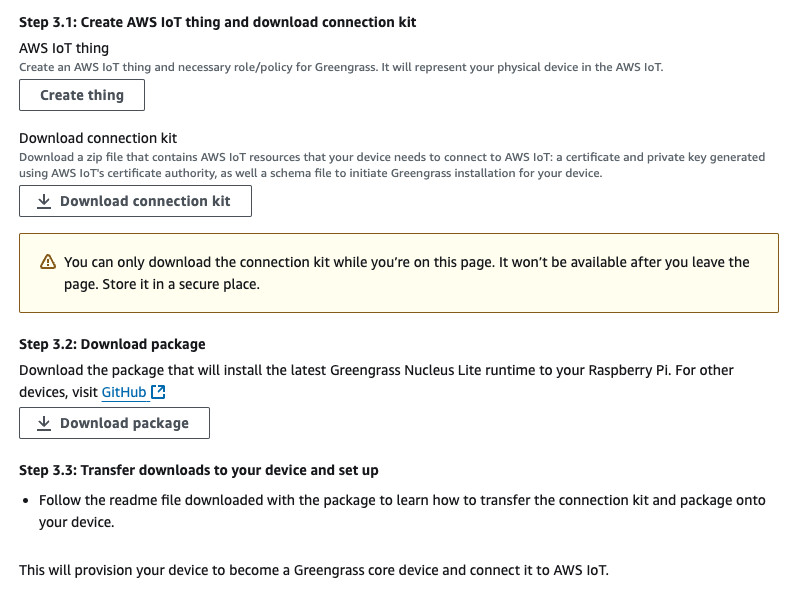The width and height of the screenshot is (796, 609).
Task: Click the Download connection kit section label
Action: pyautogui.click(x=98, y=138)
